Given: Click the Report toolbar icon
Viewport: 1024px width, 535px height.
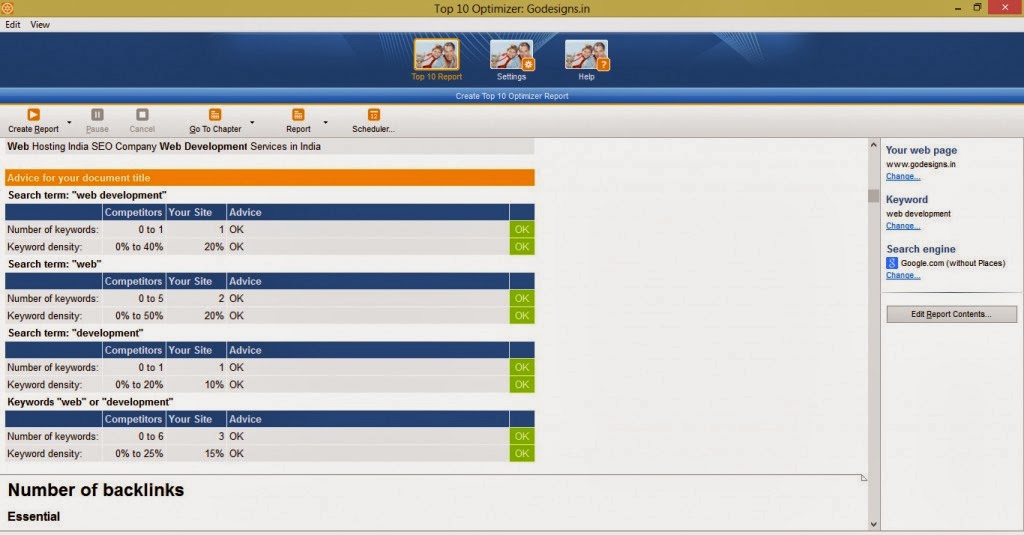Looking at the screenshot, I should pos(298,115).
